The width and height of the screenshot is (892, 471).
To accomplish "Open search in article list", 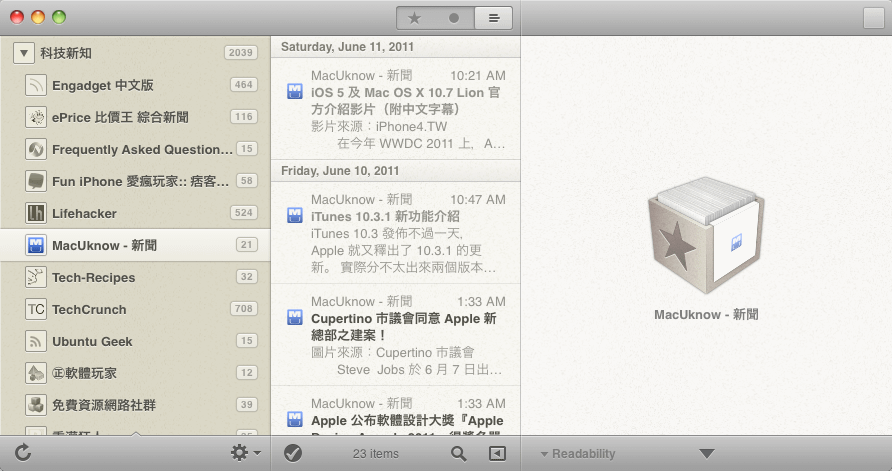I will pyautogui.click(x=459, y=453).
